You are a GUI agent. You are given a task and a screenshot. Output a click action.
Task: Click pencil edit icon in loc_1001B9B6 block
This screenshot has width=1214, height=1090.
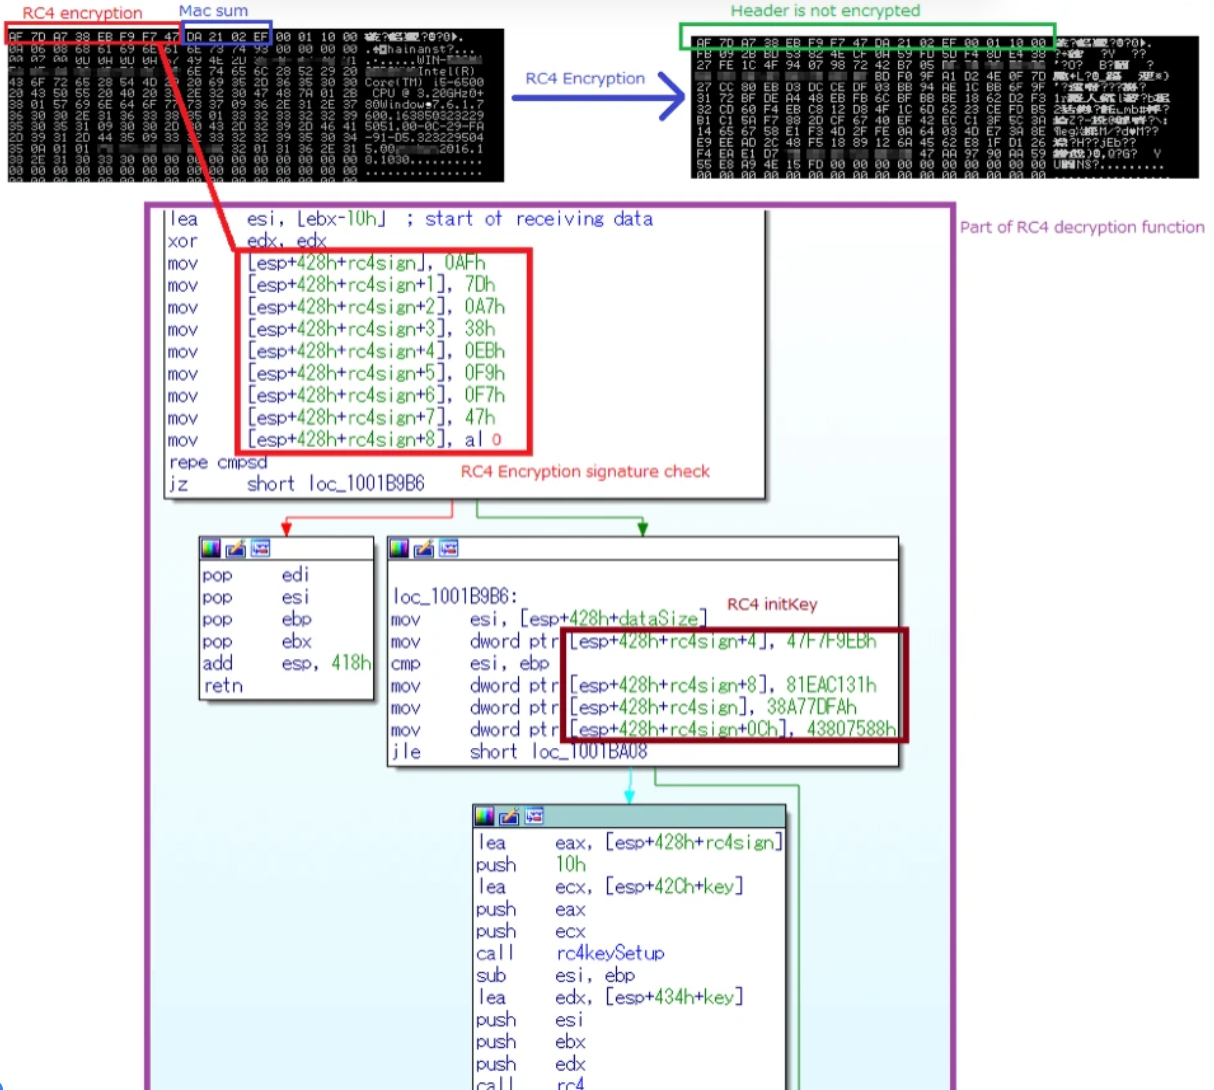[423, 548]
